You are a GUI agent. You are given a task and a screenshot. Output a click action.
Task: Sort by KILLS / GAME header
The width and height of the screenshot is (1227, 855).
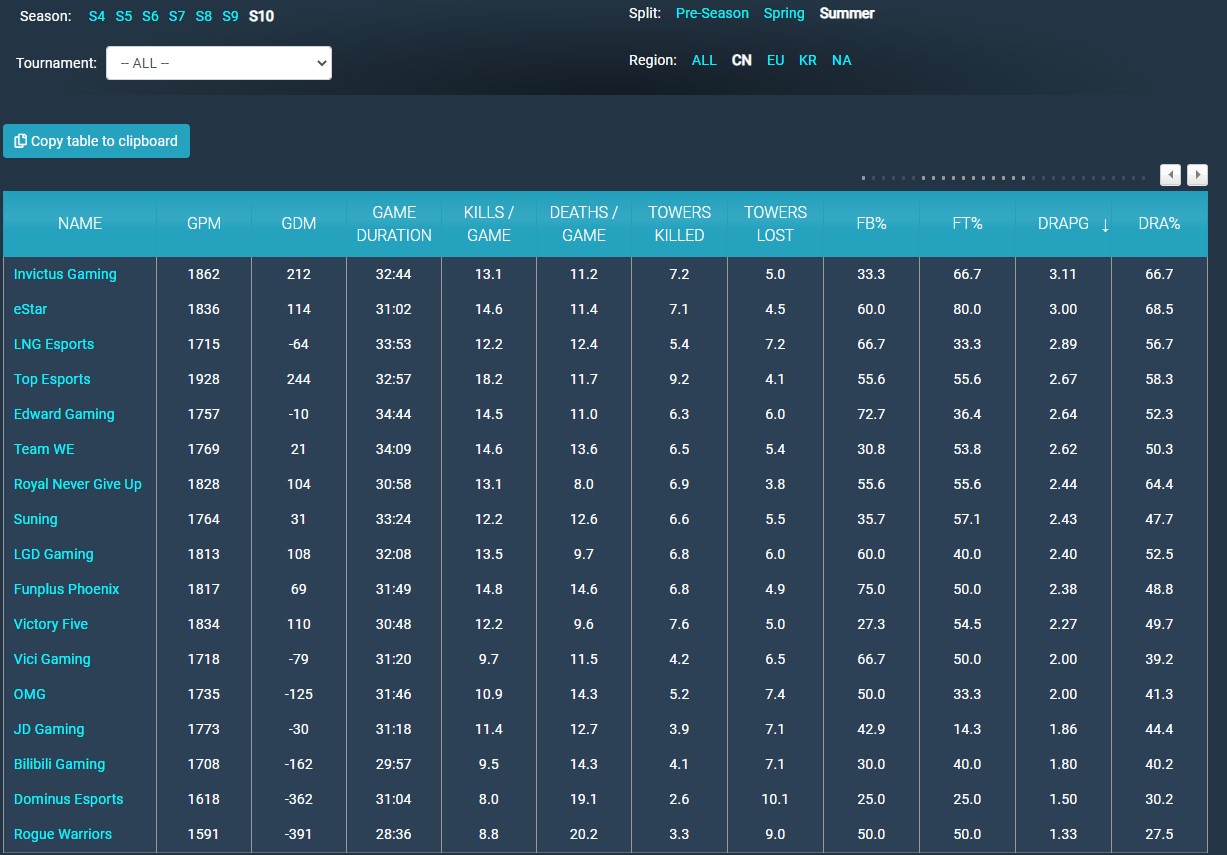coord(489,224)
